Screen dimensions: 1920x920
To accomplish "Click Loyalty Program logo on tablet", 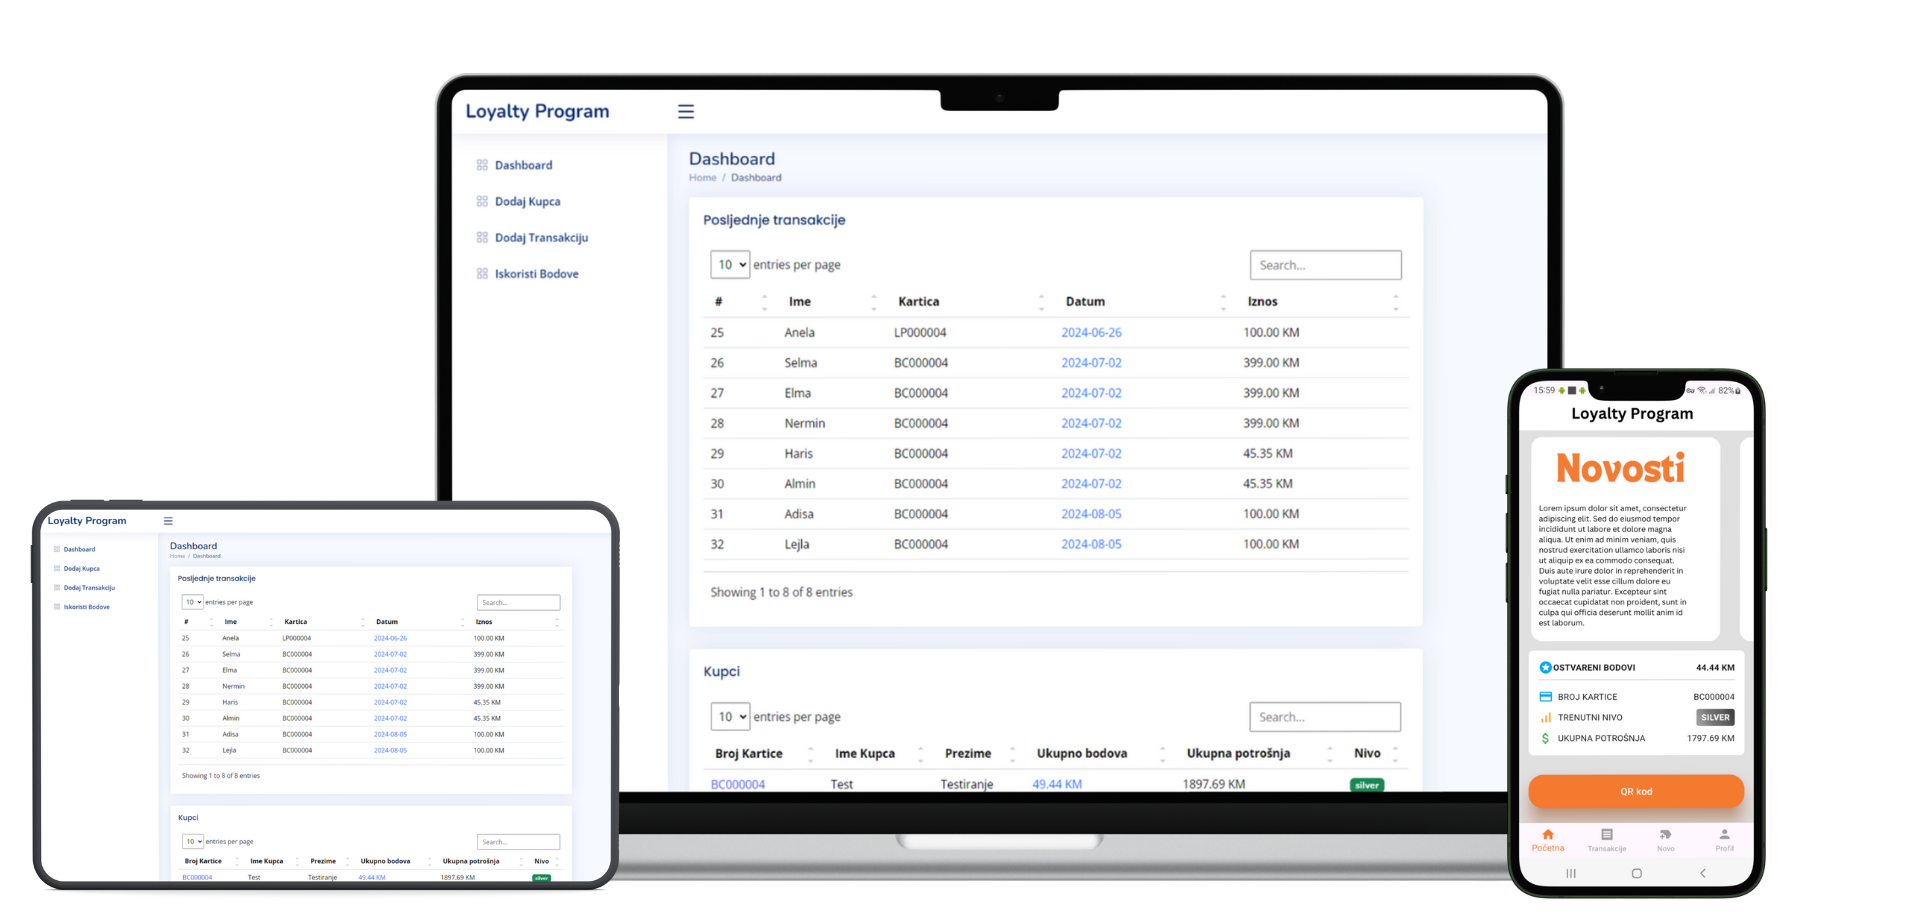I will click(x=87, y=521).
